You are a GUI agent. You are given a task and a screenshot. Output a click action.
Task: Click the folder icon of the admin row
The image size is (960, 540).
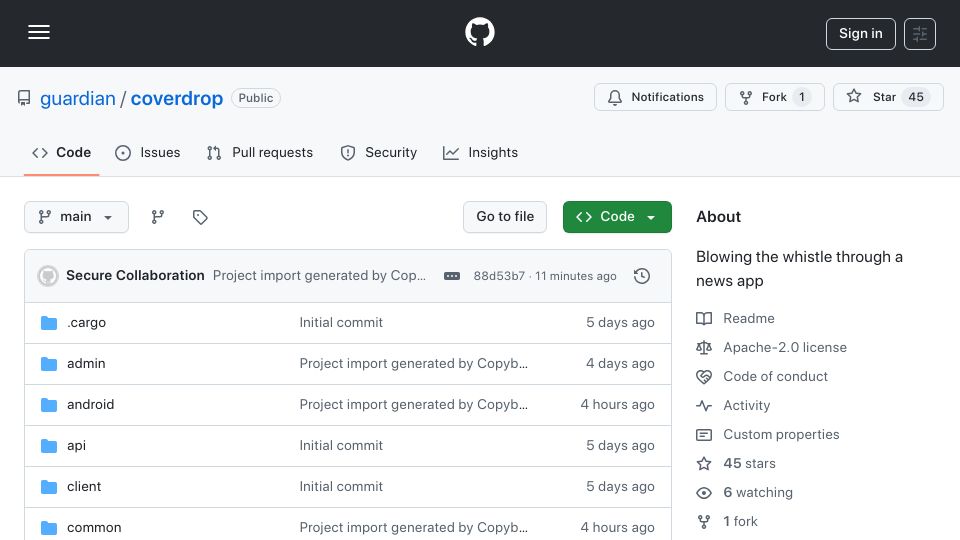pos(49,364)
